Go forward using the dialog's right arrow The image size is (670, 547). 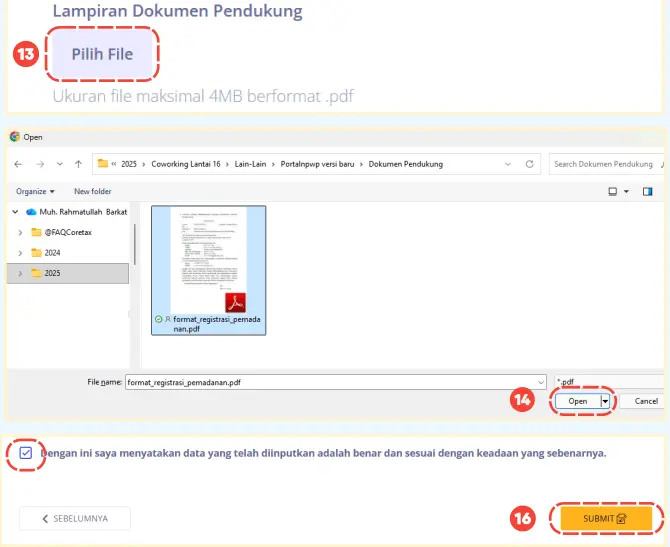(40, 164)
